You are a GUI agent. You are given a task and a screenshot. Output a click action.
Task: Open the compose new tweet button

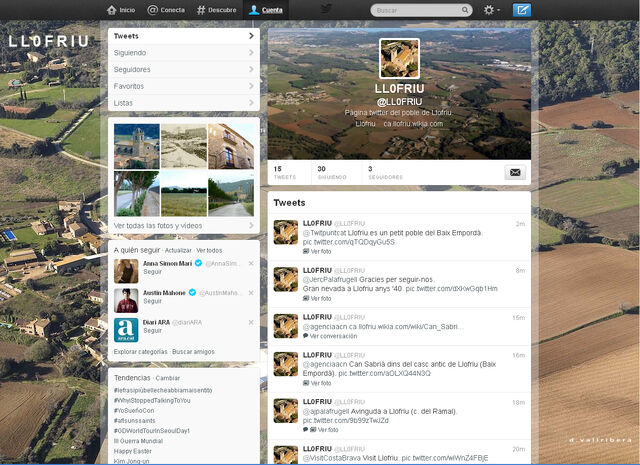click(522, 10)
